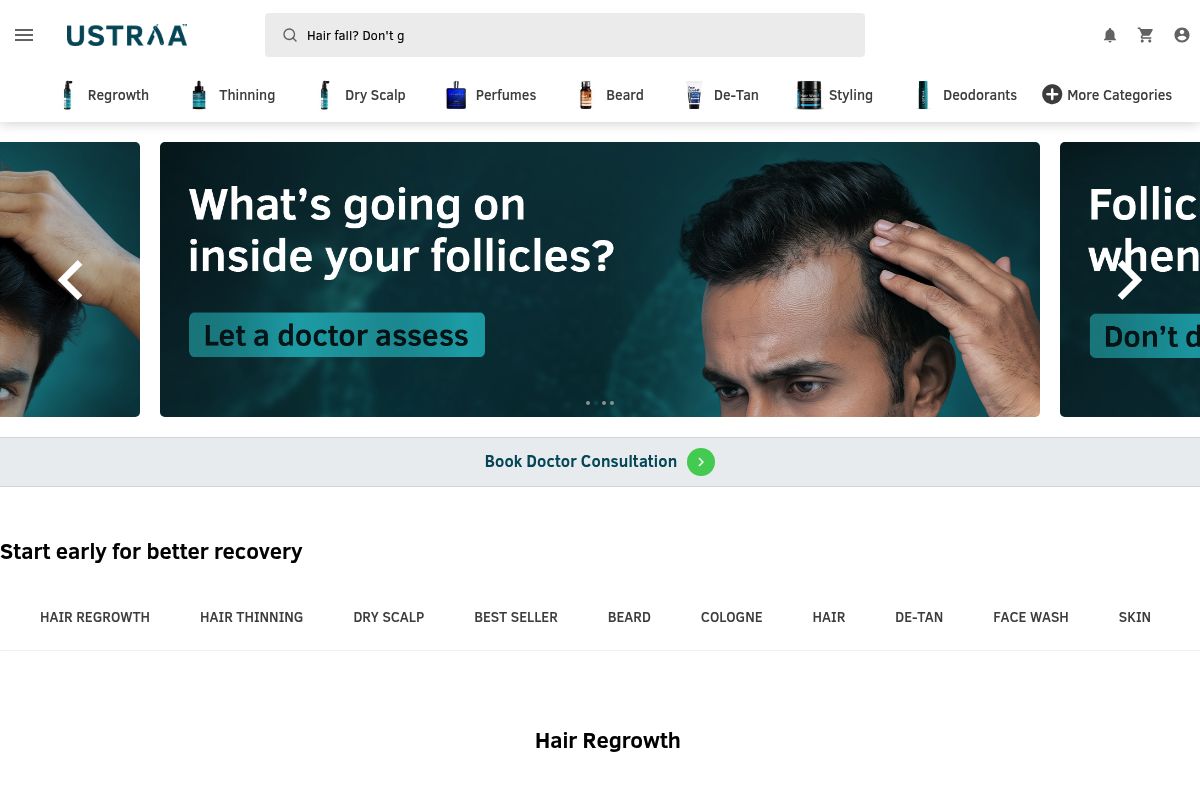Show the previous banner slide
The width and height of the screenshot is (1200, 800).
coord(70,280)
